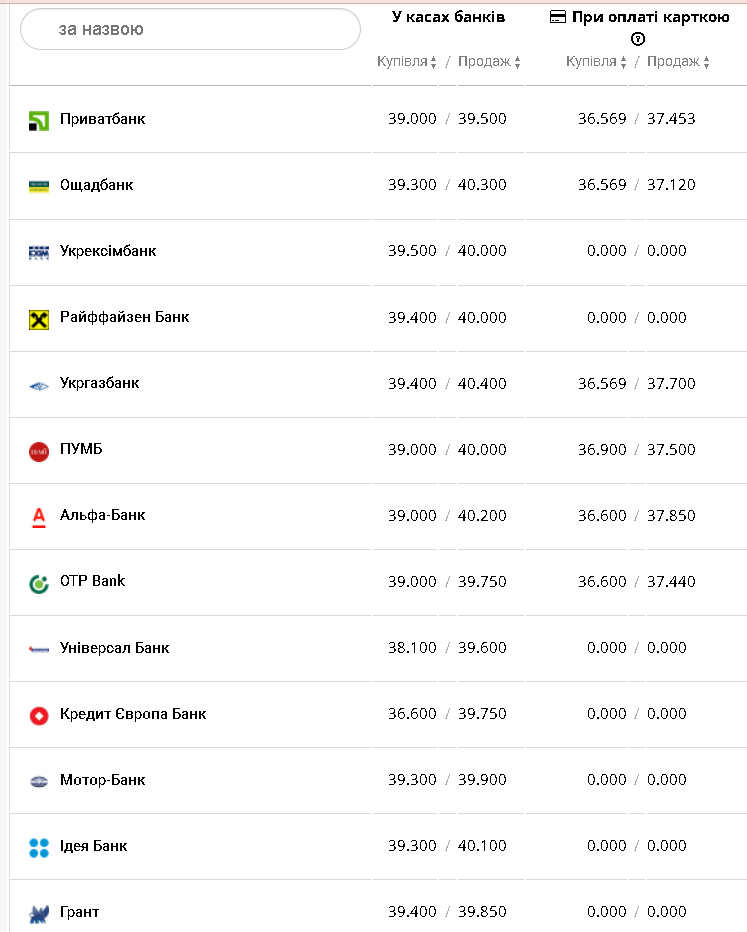
Task: Open the Укрексімбанк bank link
Action: pyautogui.click(x=108, y=251)
